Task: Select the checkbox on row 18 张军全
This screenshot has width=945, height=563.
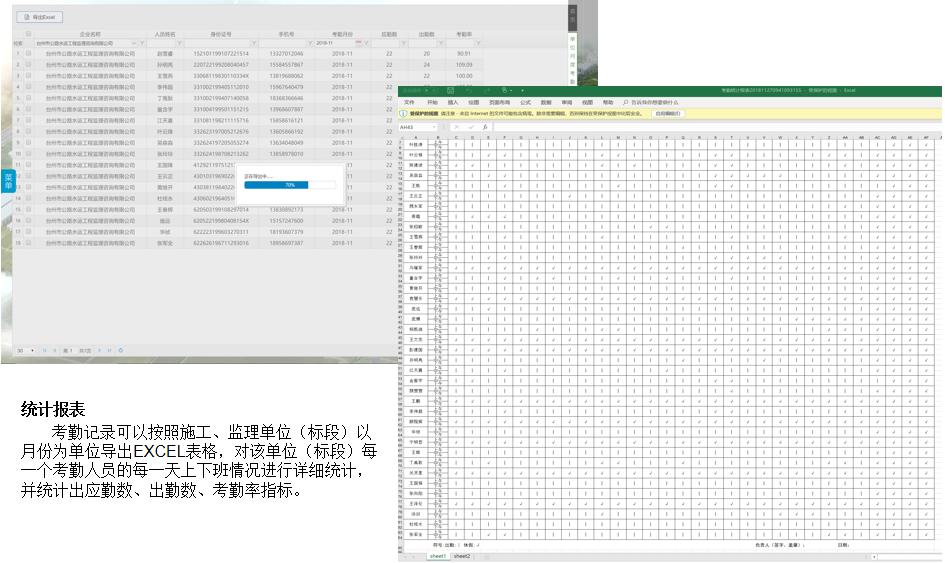Action: [29, 243]
